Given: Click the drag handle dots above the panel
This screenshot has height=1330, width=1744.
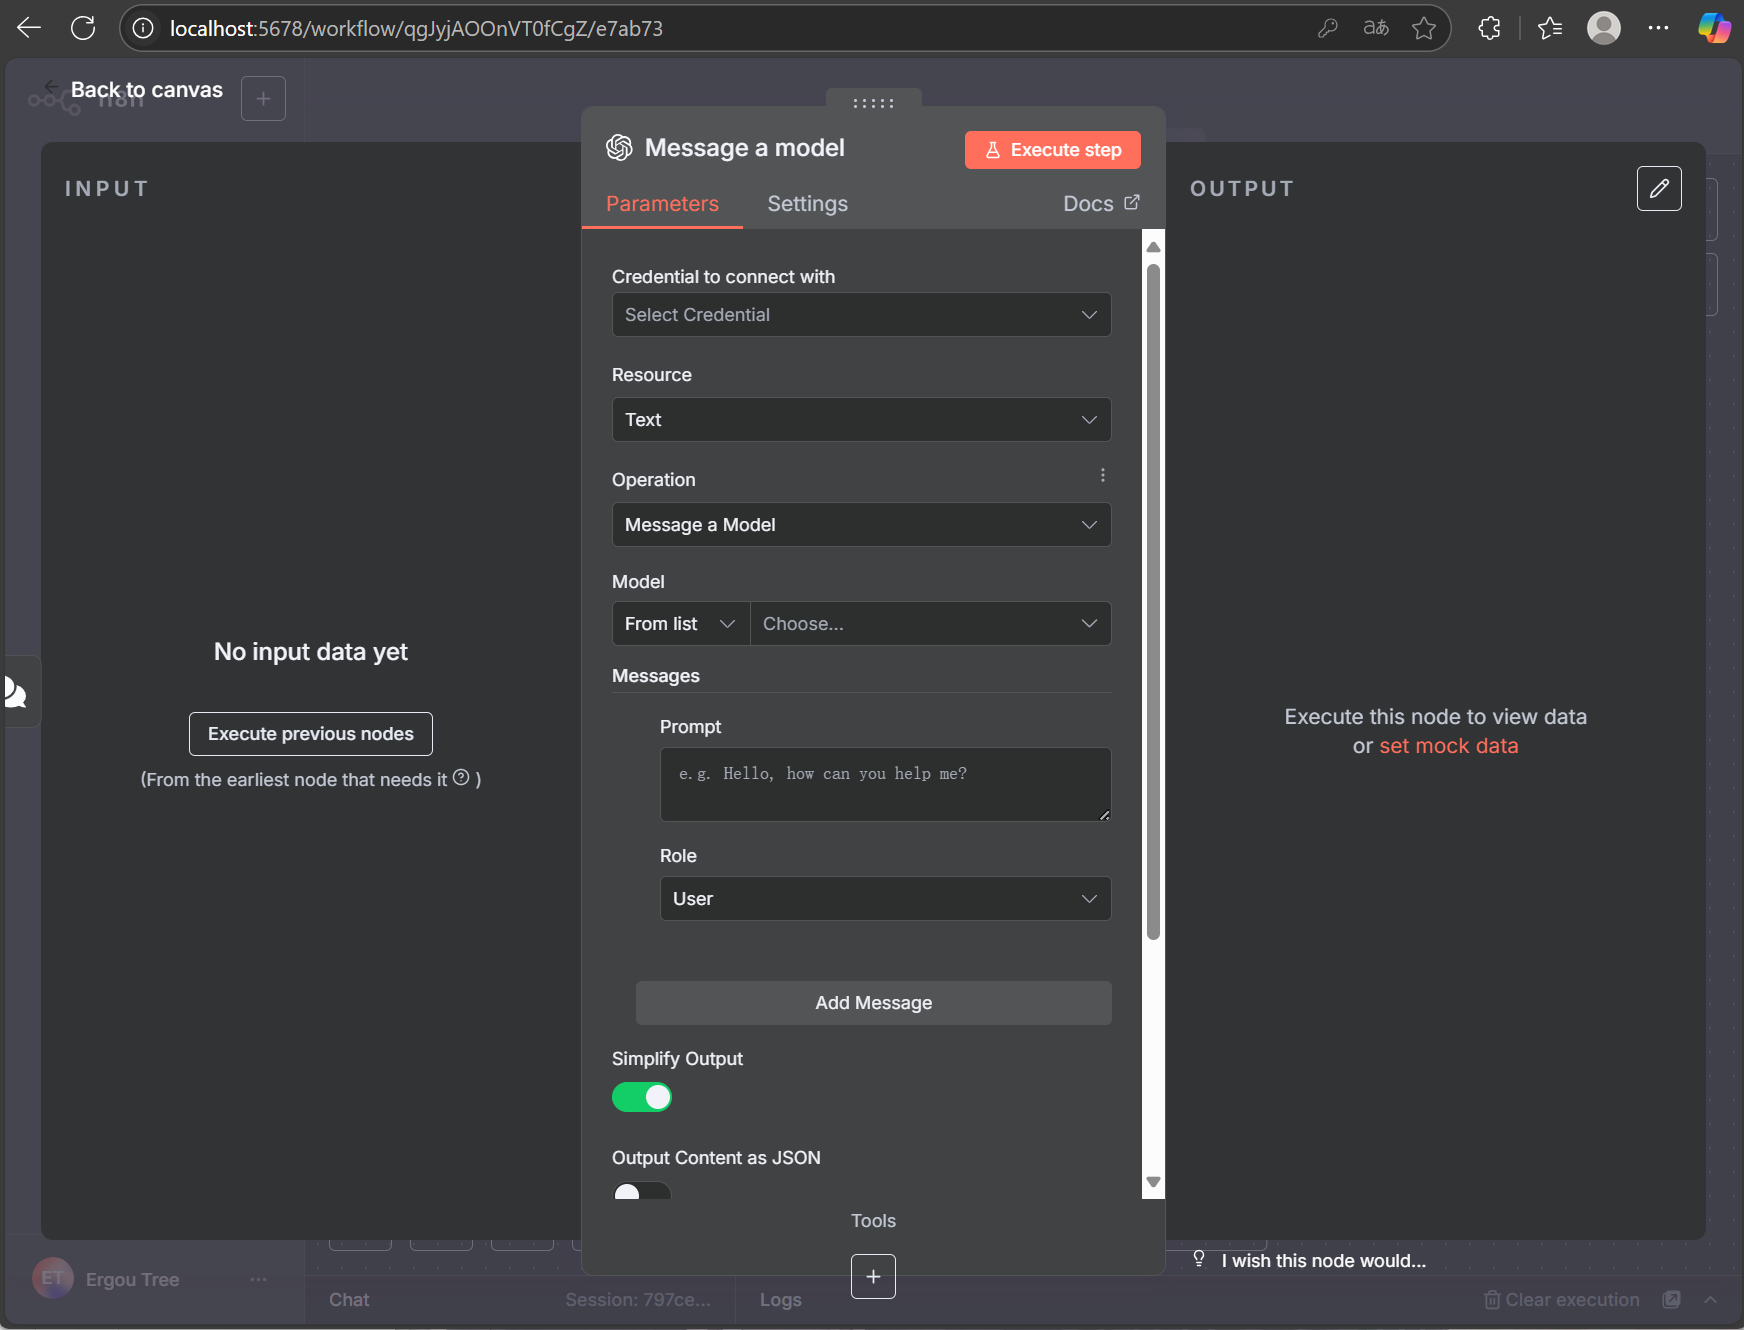Looking at the screenshot, I should [x=873, y=103].
